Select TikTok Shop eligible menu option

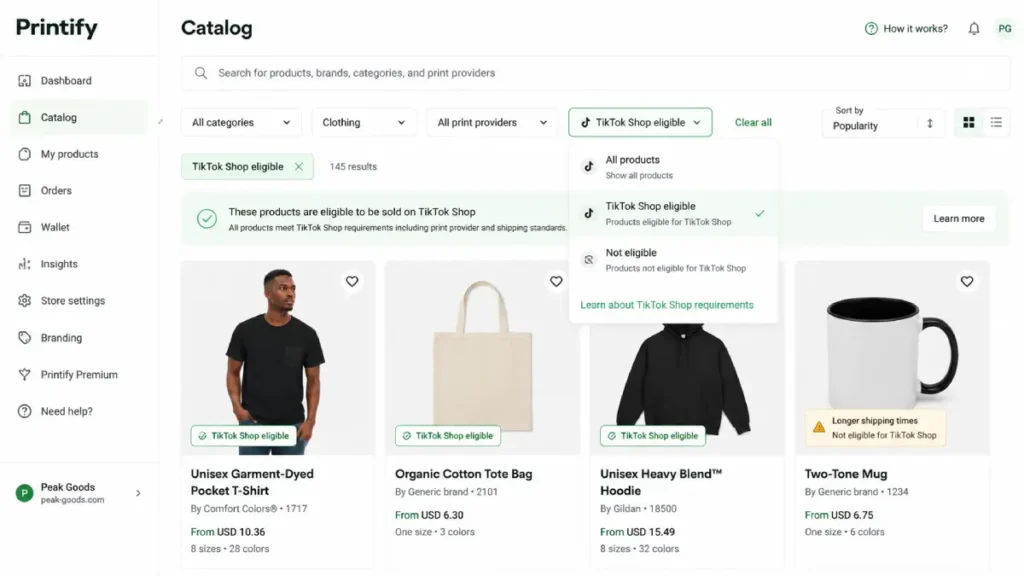[673, 214]
